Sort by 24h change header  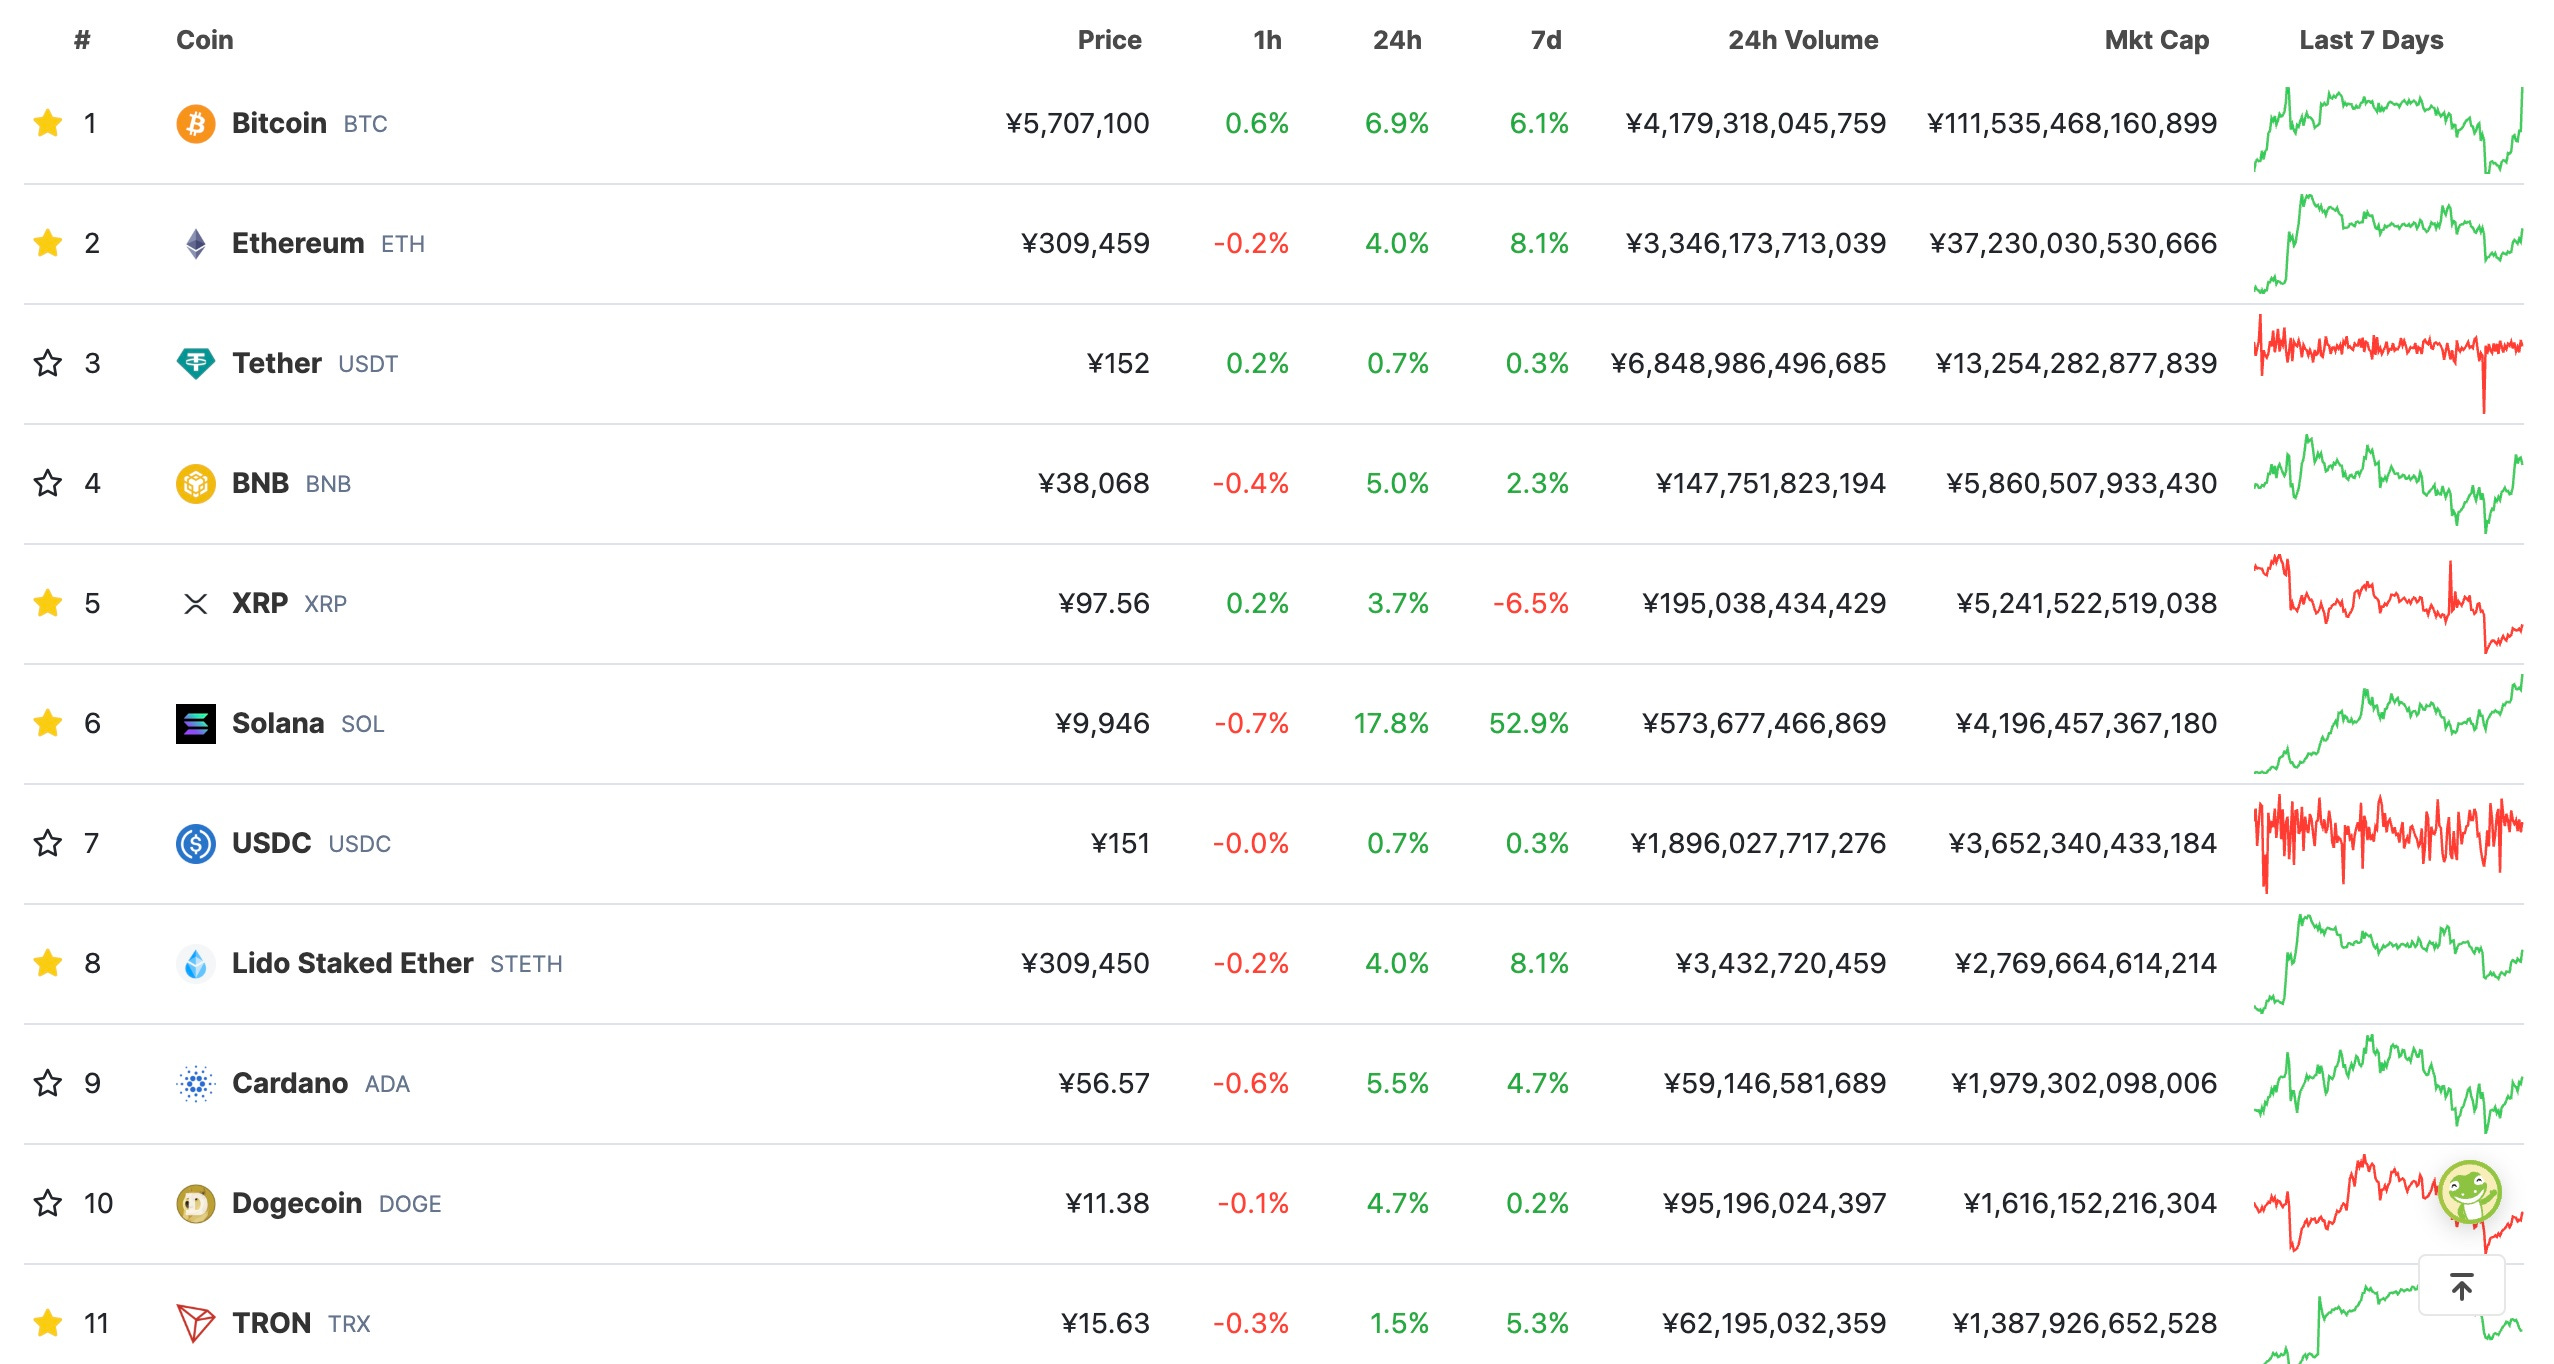coord(1397,40)
